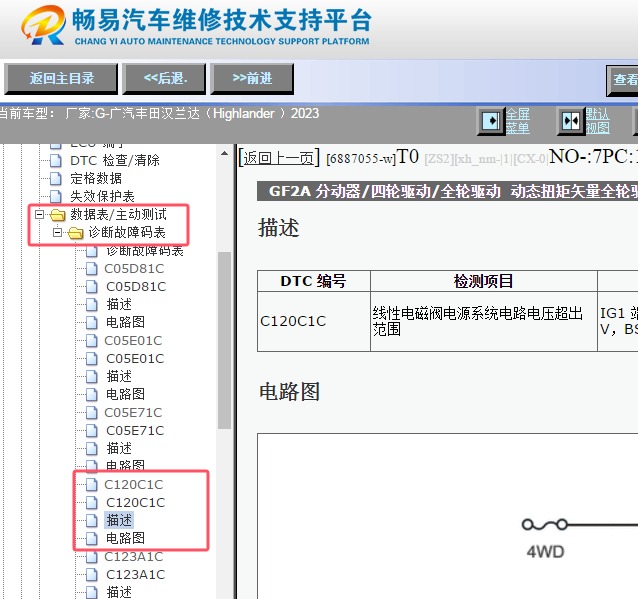Screen dimensions: 638x599
Task: Click the page icon of the greyed C123A1C row
Action: [92, 557]
